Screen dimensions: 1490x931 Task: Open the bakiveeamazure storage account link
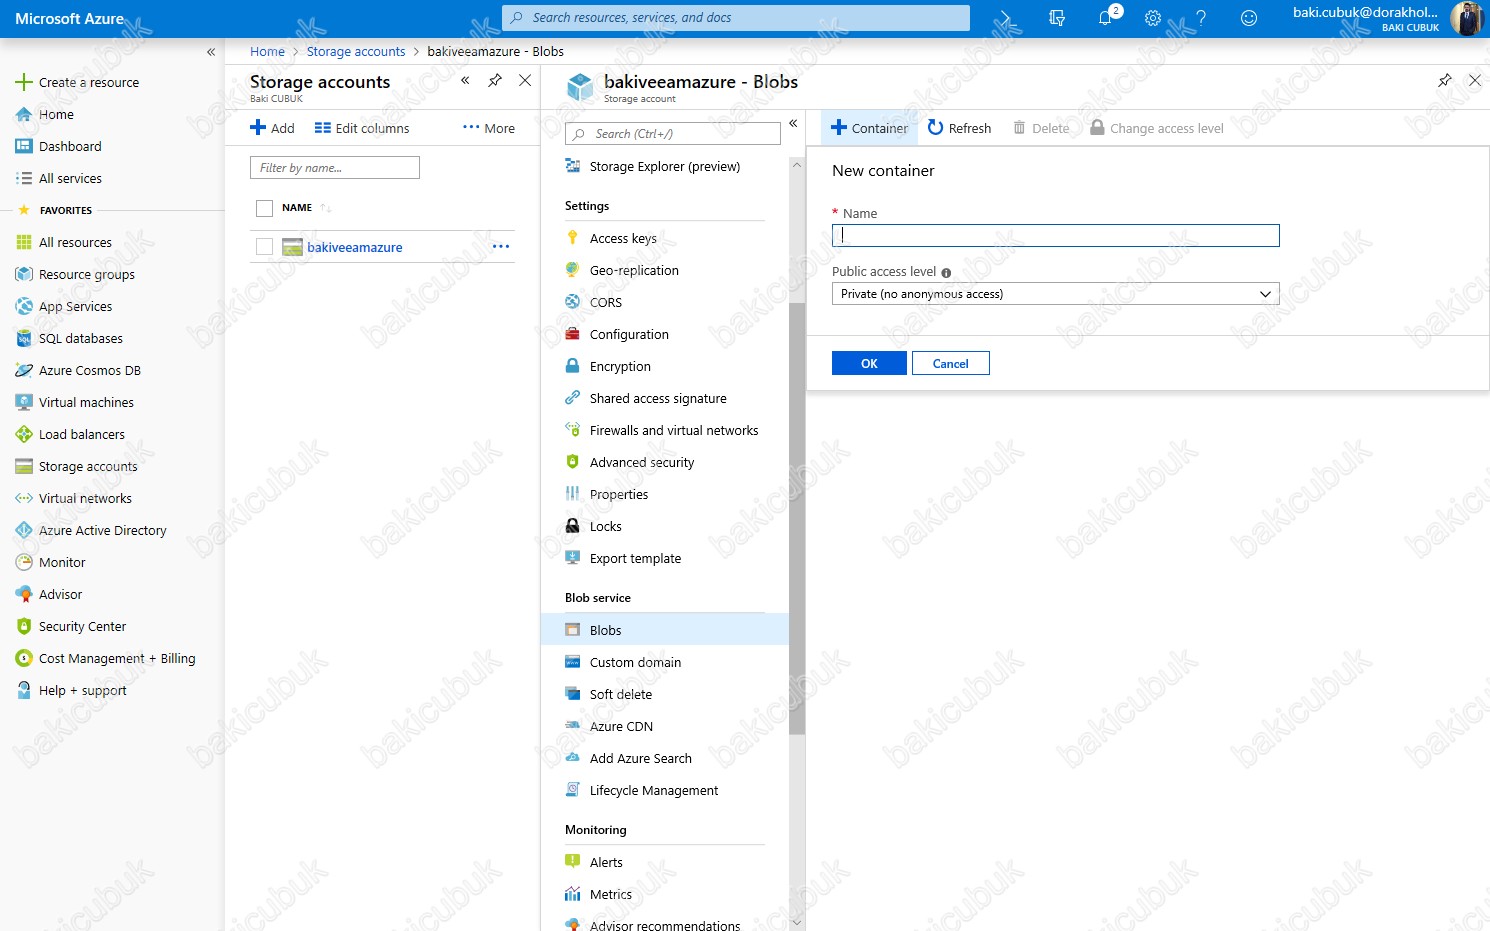pos(354,247)
